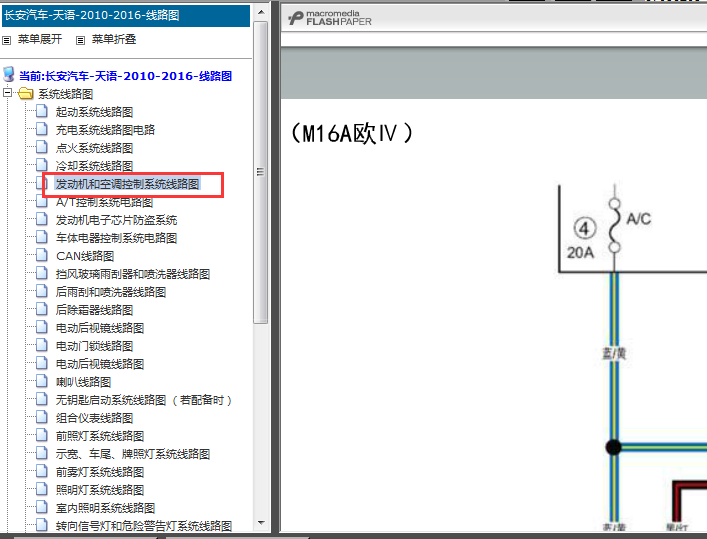Open A/T控制系统电路图

point(104,202)
